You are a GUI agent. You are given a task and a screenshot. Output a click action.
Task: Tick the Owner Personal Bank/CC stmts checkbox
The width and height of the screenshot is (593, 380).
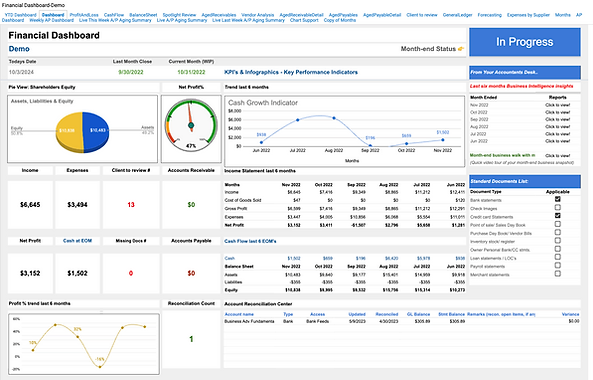click(557, 249)
